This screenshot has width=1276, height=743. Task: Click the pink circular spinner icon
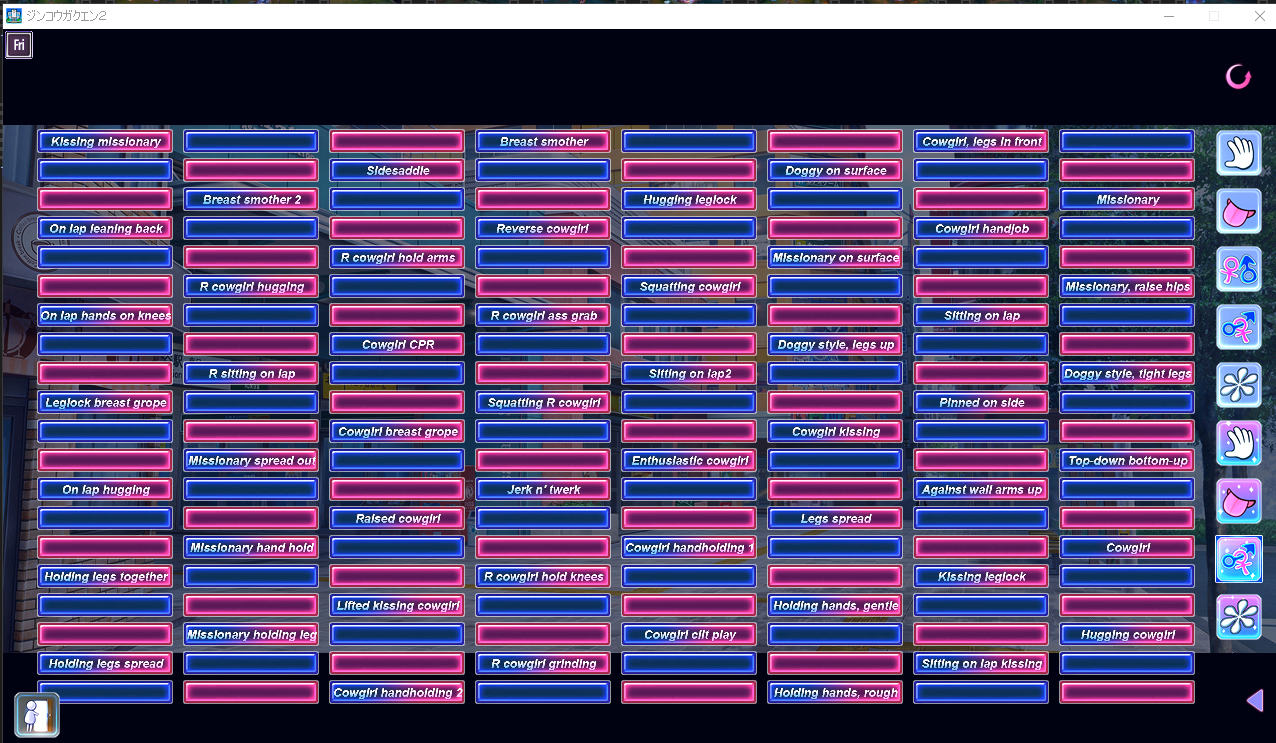point(1238,77)
